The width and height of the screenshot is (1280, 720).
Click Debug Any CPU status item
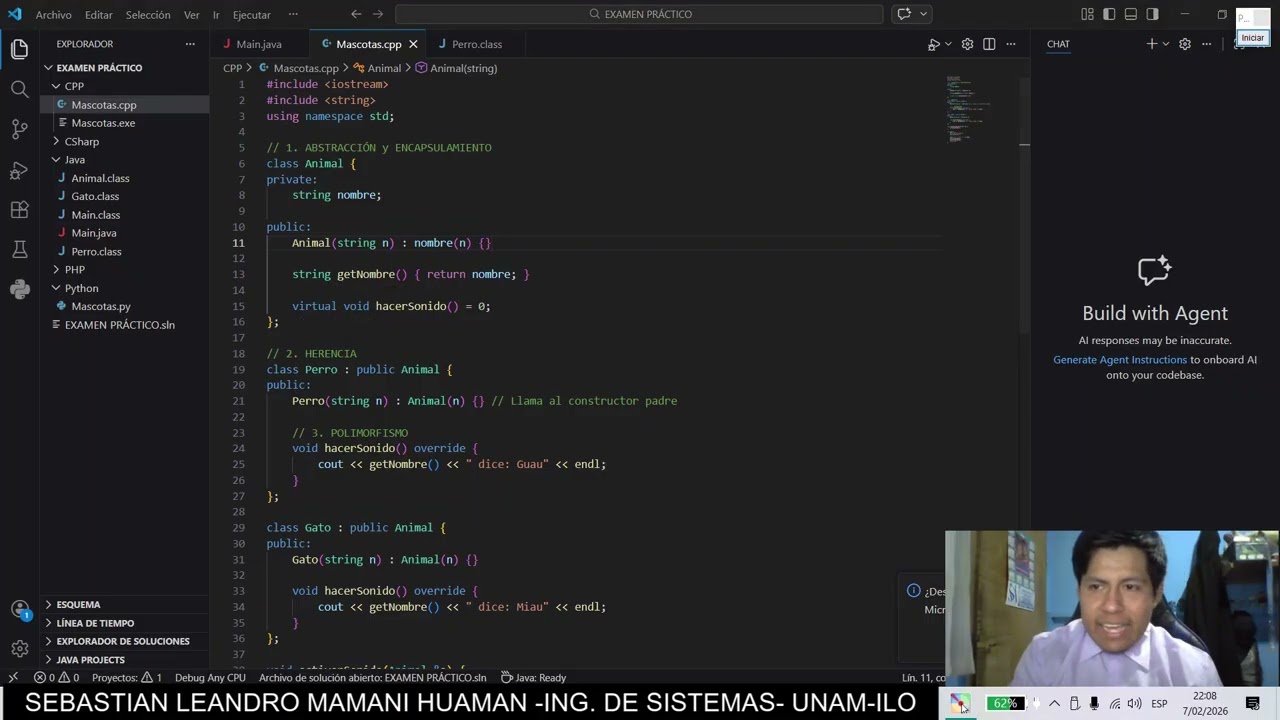click(x=210, y=678)
